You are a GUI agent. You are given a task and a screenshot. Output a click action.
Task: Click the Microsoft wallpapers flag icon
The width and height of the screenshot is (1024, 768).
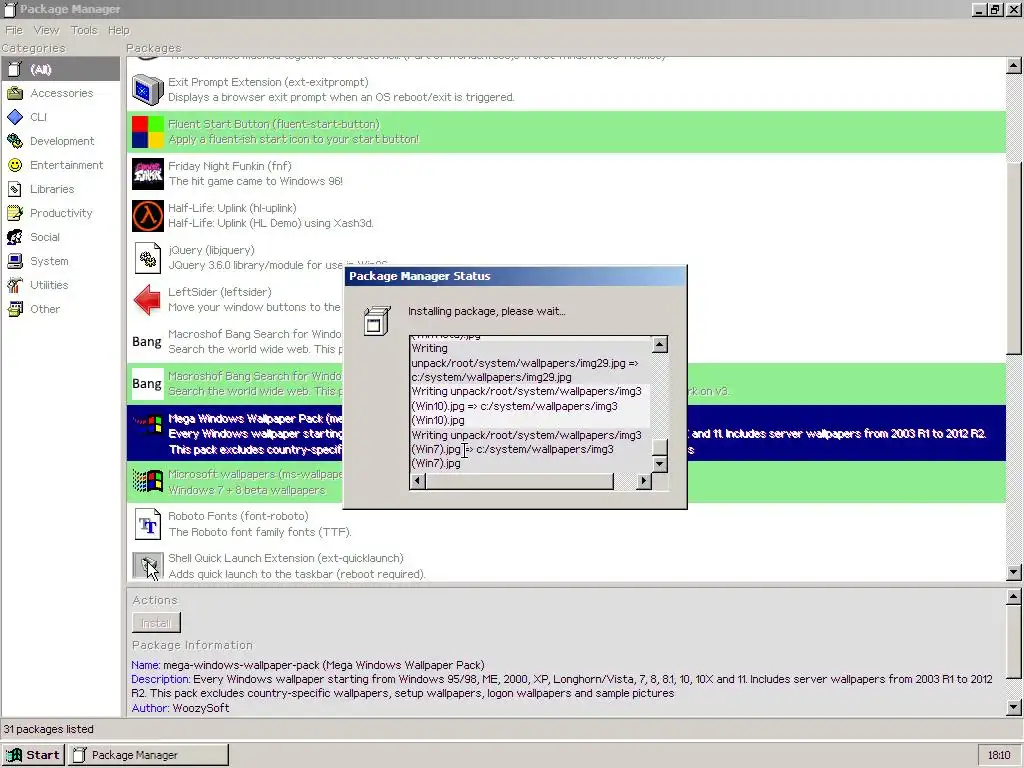tap(148, 482)
